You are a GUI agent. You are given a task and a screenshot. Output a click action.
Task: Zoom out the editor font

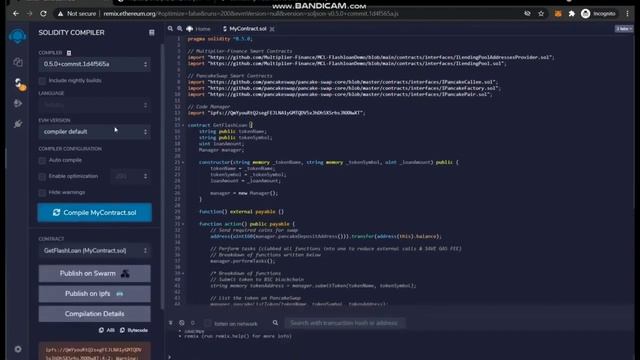[170, 29]
